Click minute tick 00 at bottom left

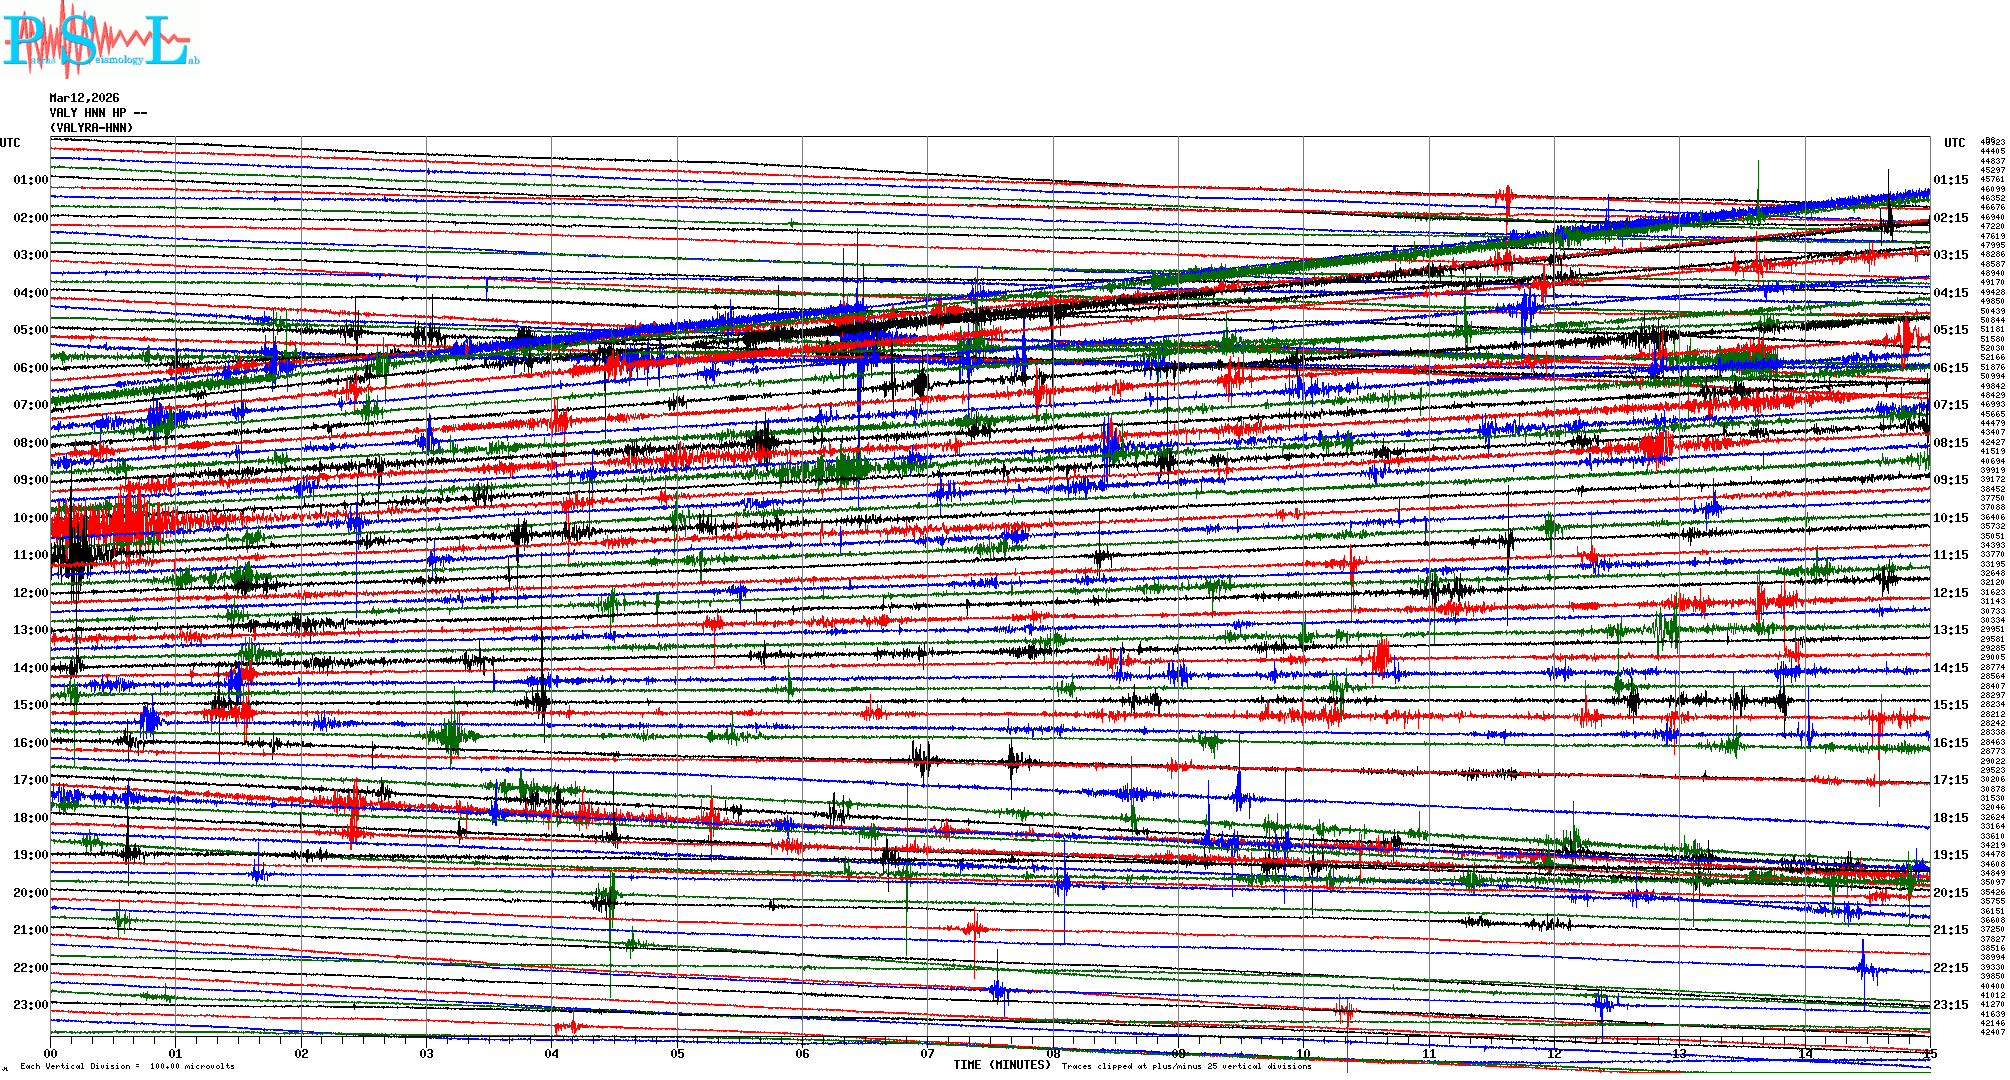[51, 1054]
